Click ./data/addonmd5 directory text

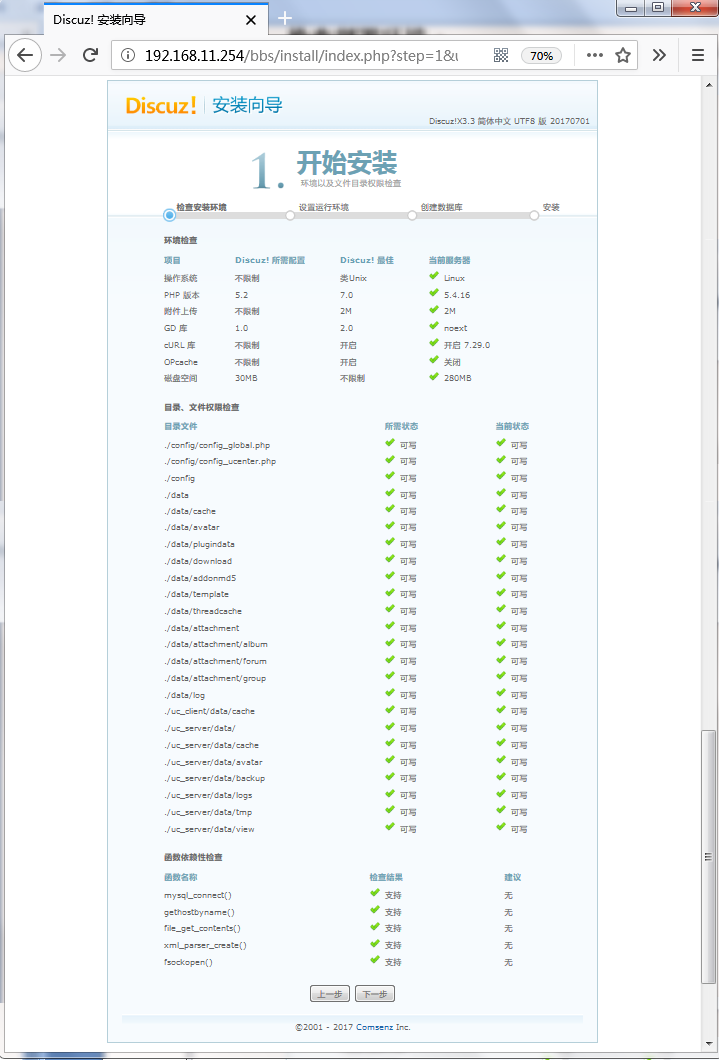(199, 578)
